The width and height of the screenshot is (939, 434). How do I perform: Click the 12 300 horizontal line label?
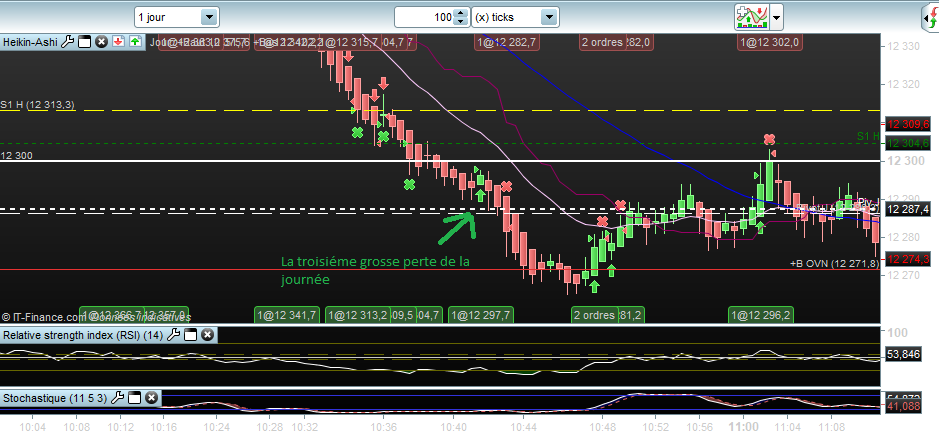pyautogui.click(x=16, y=156)
